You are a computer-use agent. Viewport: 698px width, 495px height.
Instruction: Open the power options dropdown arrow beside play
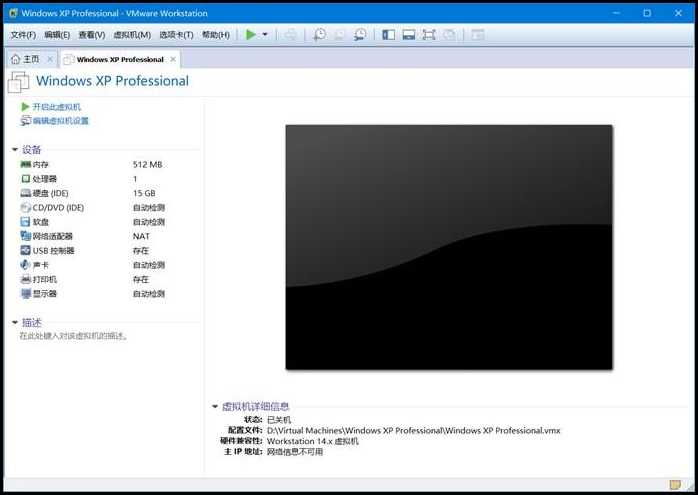(x=265, y=34)
